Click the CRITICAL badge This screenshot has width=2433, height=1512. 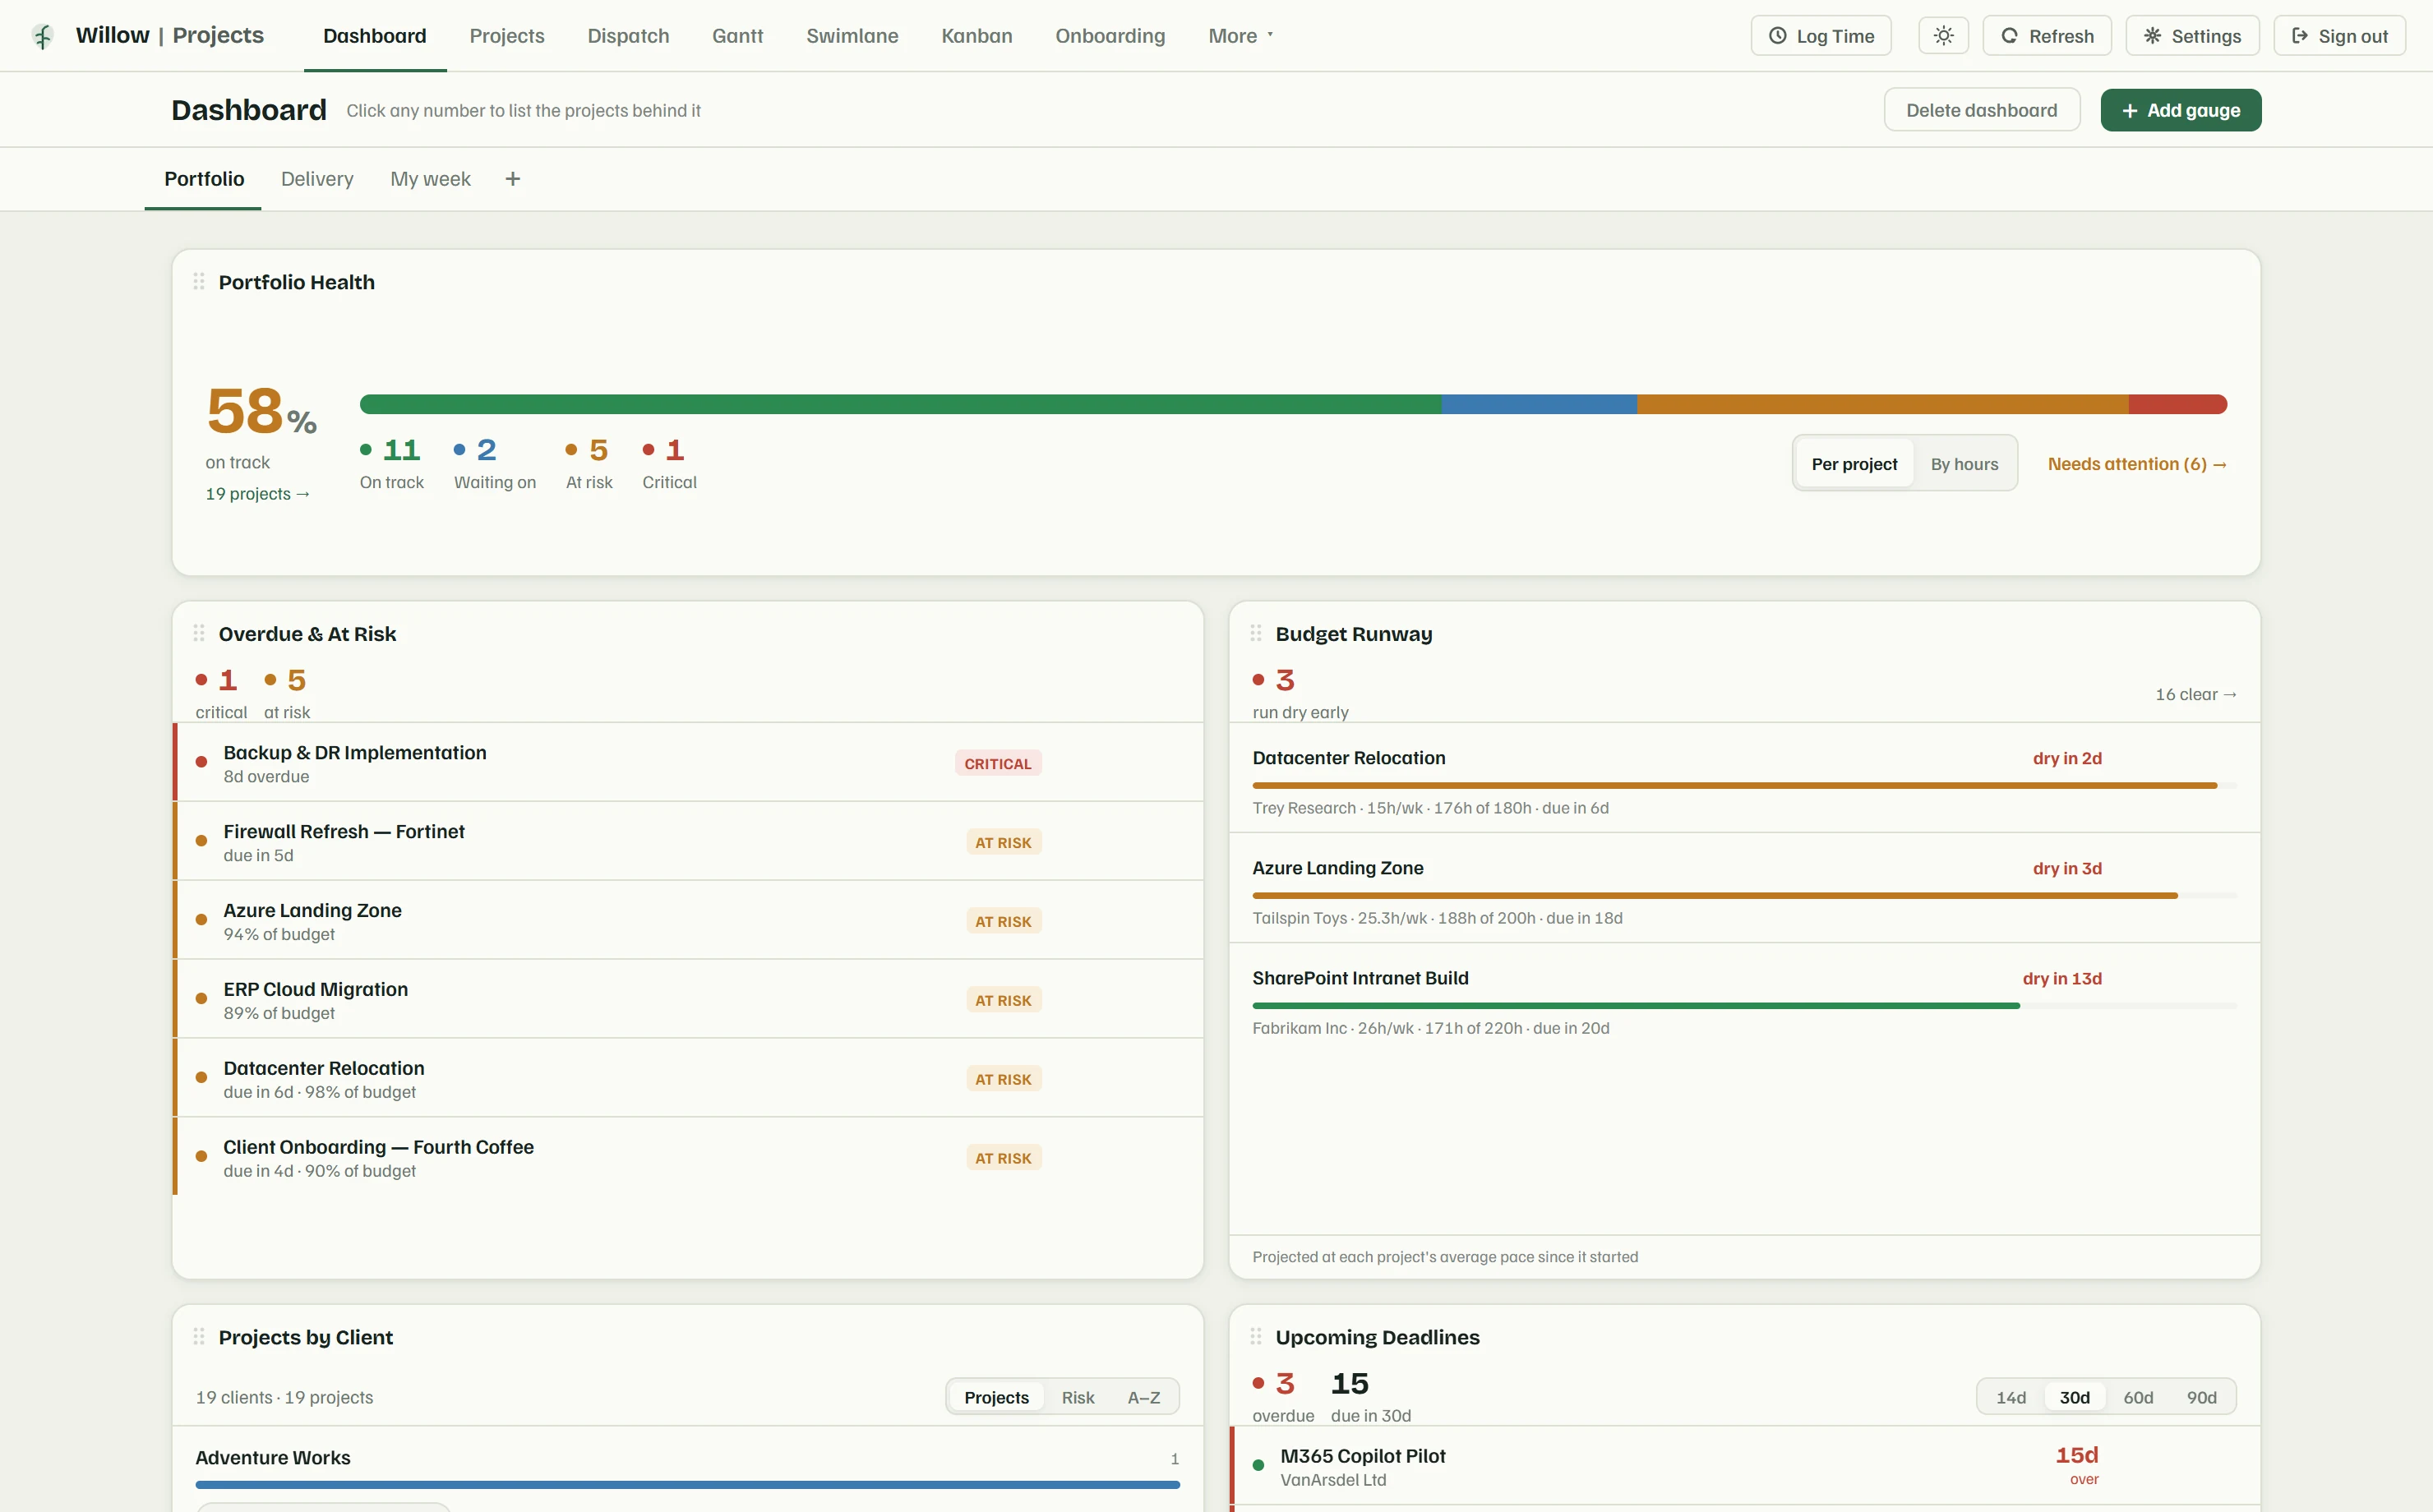click(x=998, y=763)
